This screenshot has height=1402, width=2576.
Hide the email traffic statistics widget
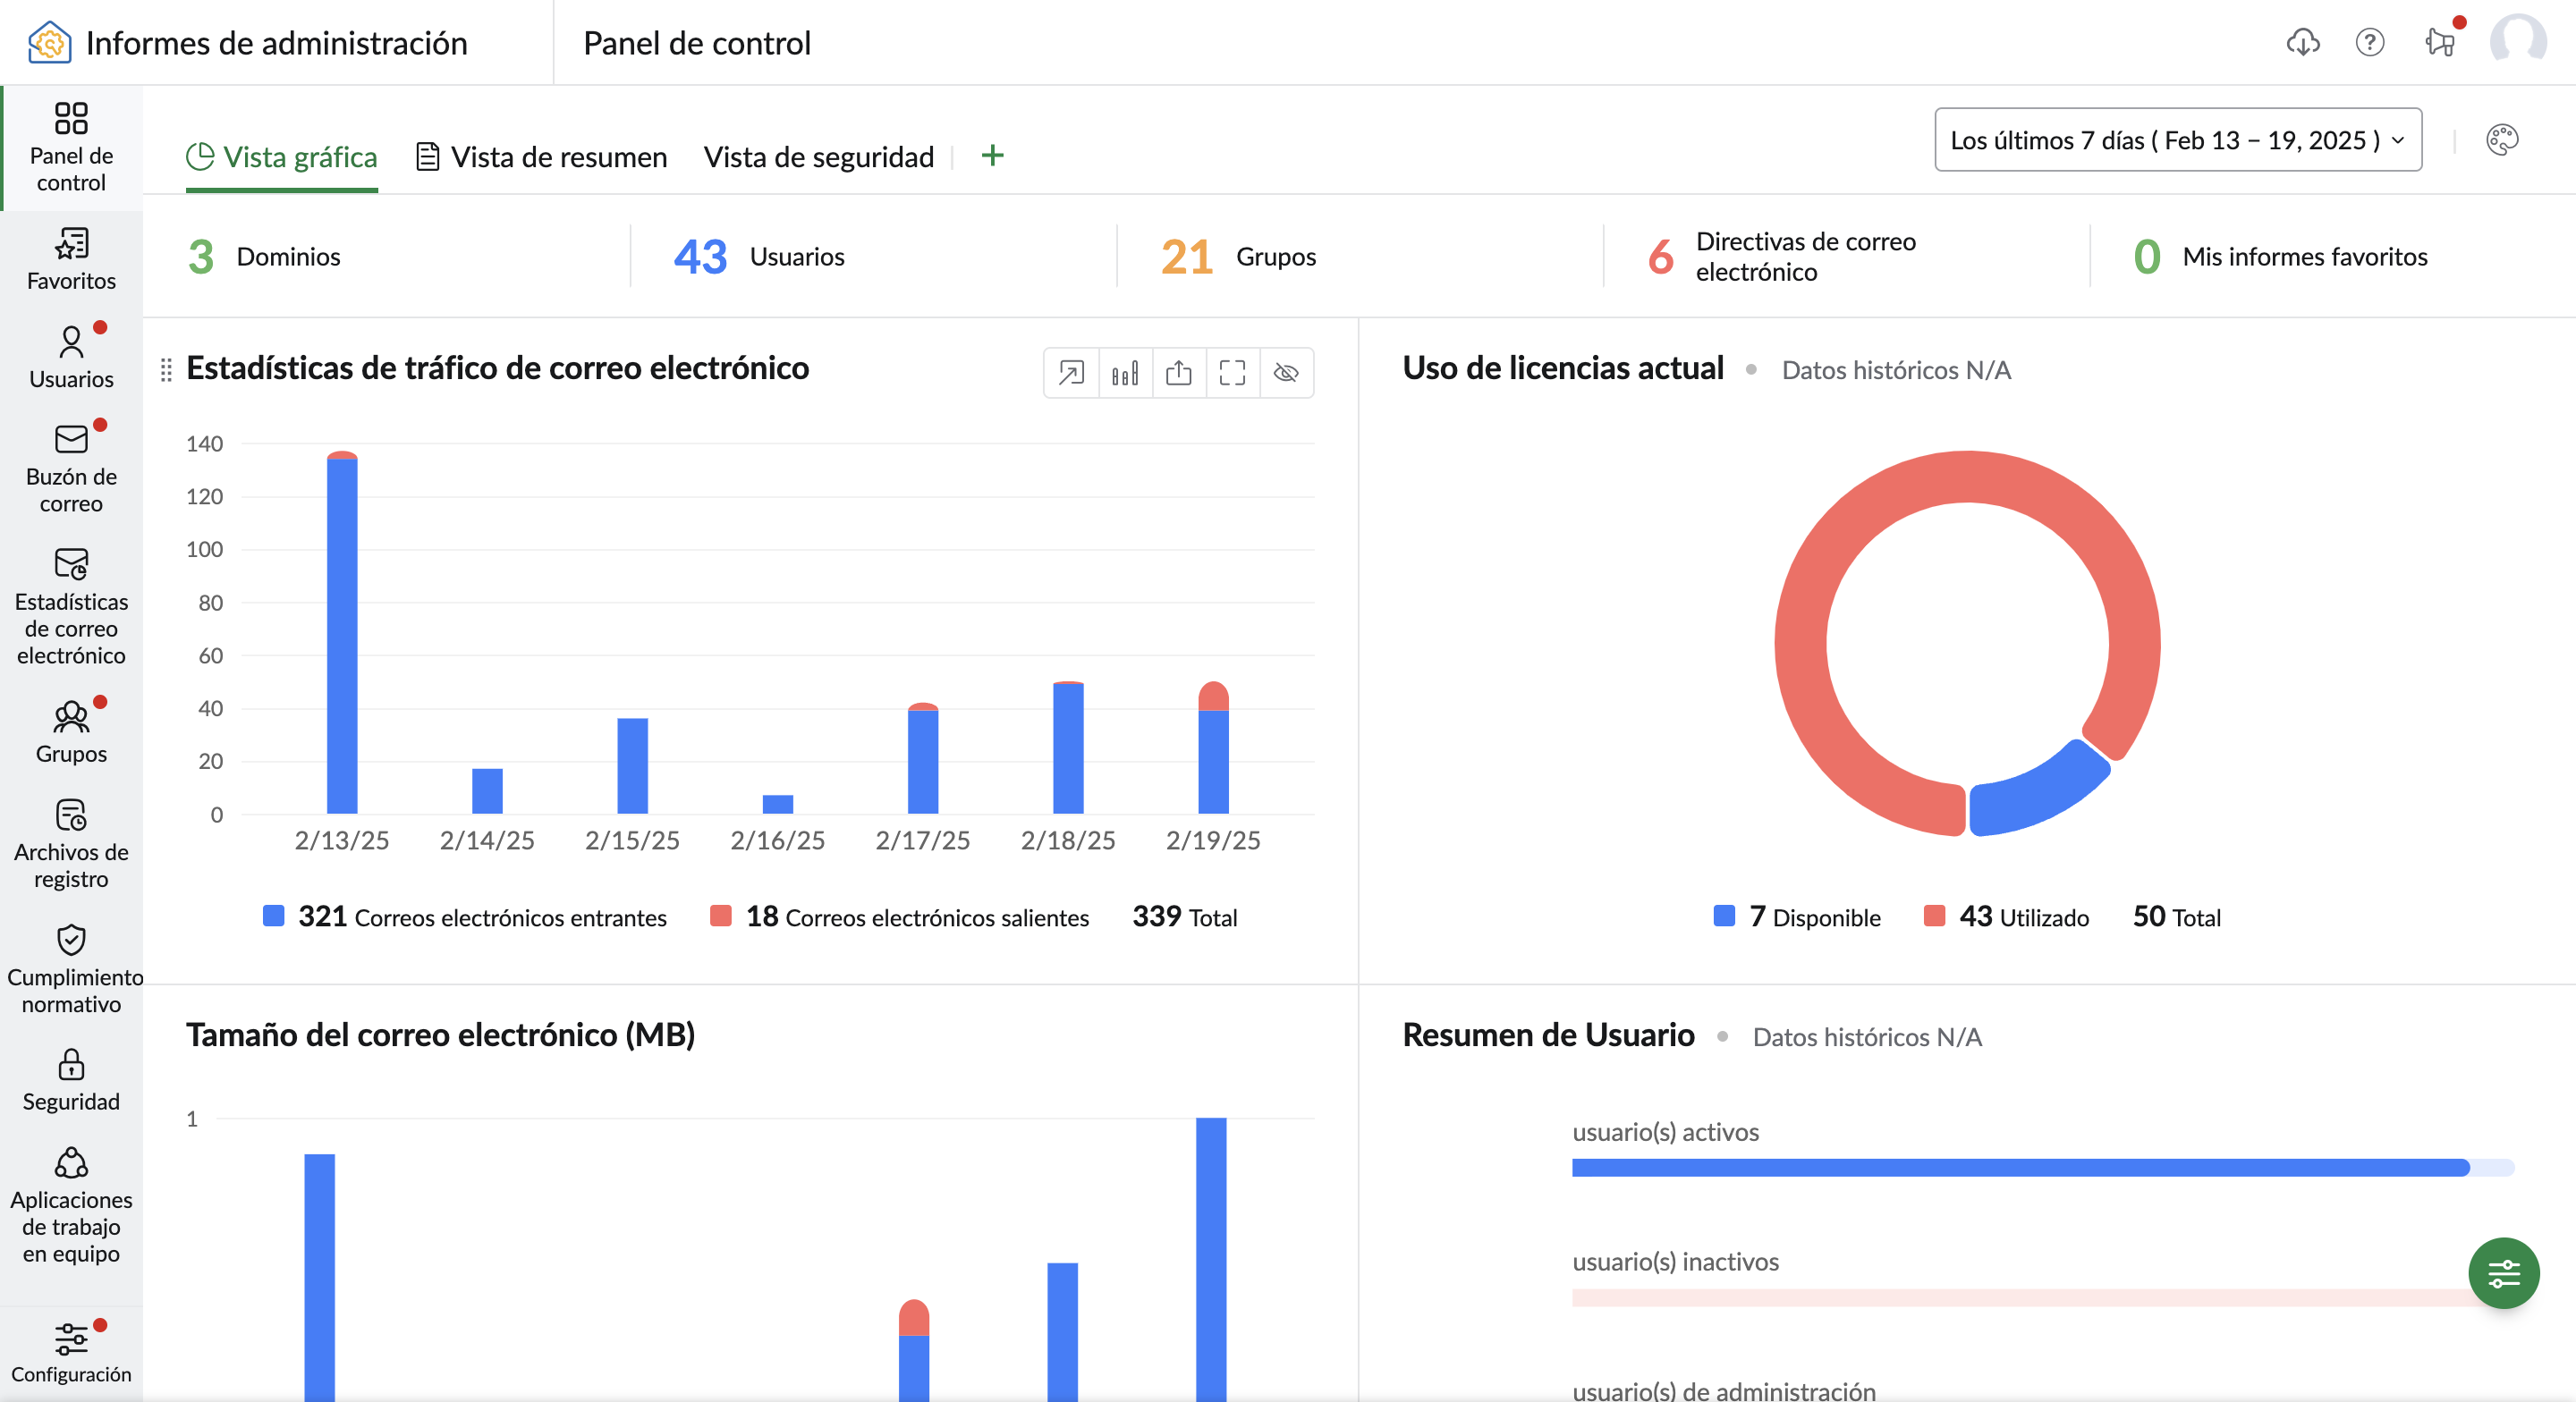pyautogui.click(x=1286, y=373)
